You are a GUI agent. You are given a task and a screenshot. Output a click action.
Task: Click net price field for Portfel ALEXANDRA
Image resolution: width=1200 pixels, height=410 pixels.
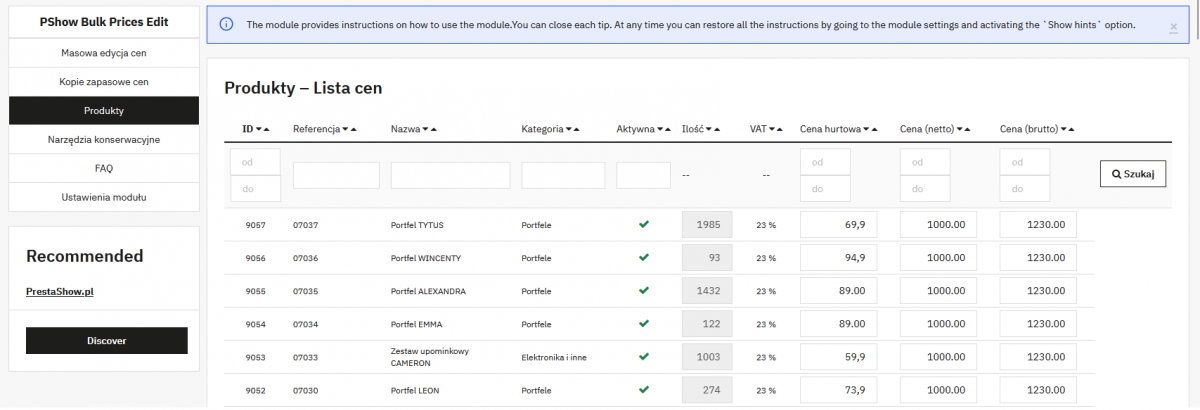pos(939,290)
